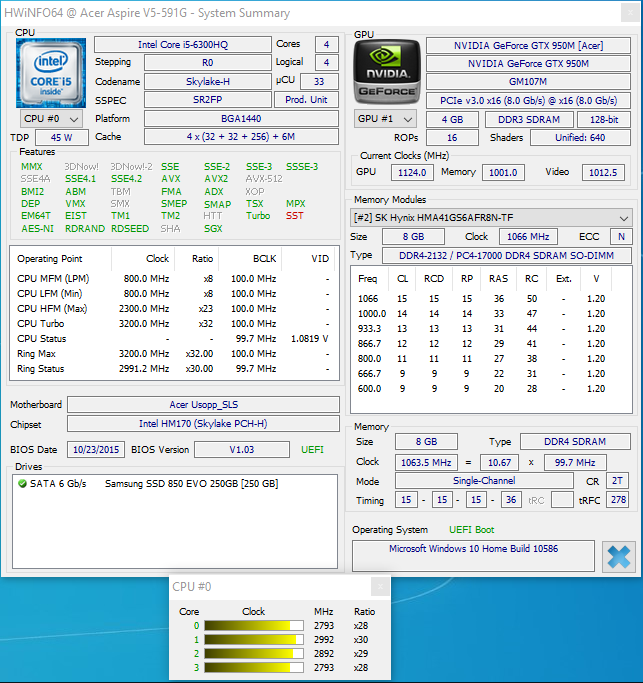Select the Samsung SSD 850 EVO drive row
This screenshot has height=683, width=643.
(x=175, y=484)
